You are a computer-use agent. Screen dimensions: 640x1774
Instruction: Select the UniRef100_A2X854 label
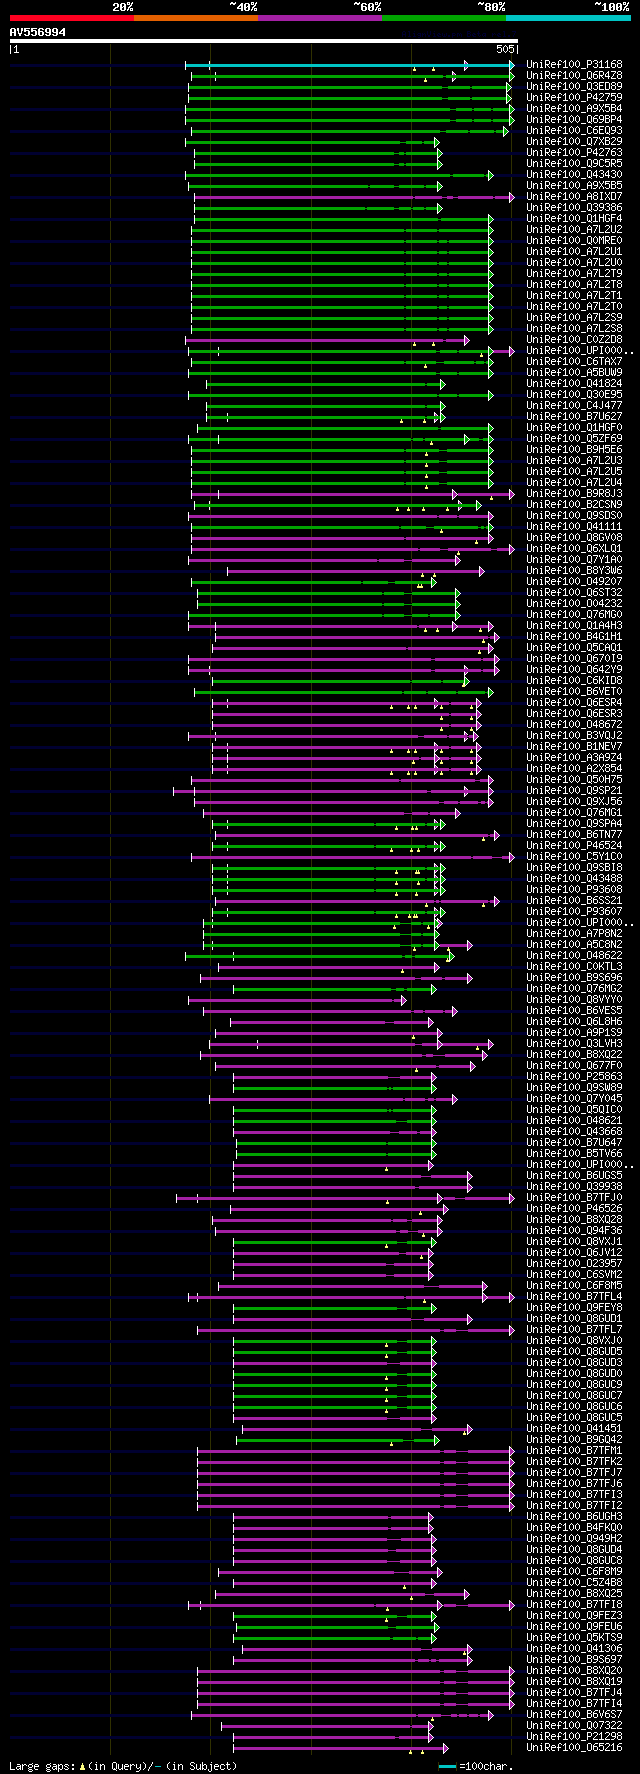[x=574, y=769]
